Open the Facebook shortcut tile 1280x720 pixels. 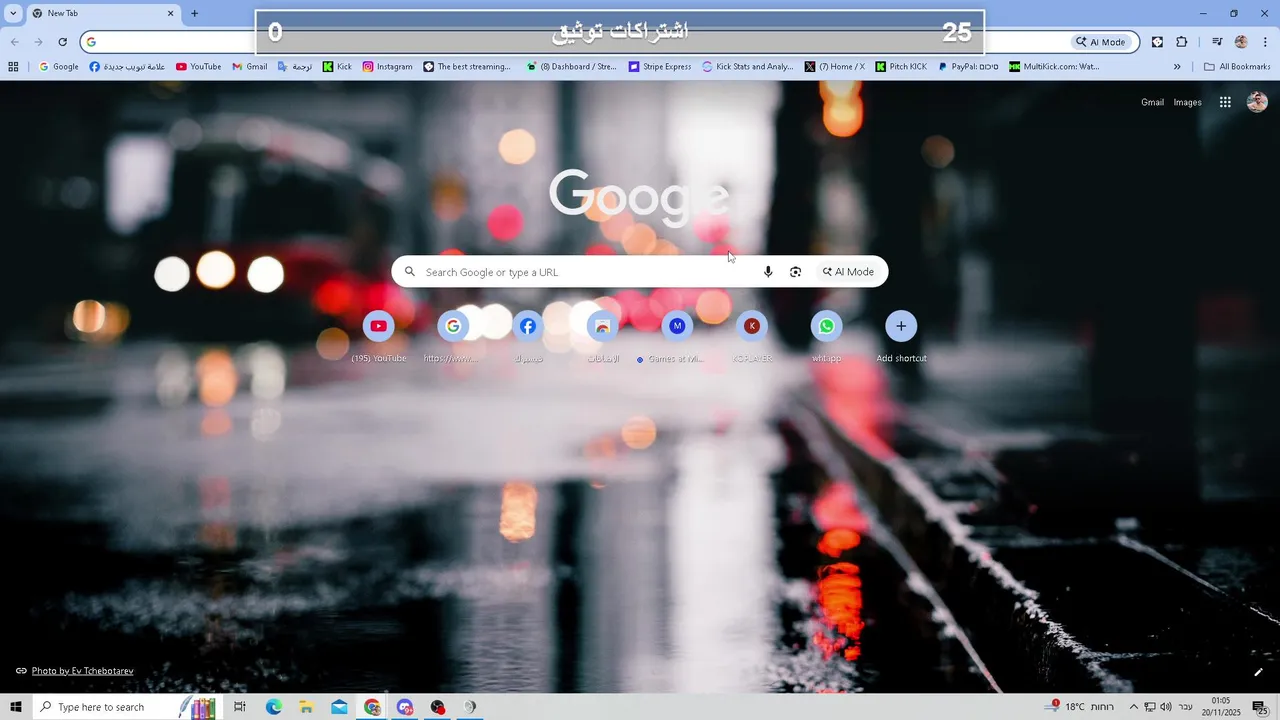tap(527, 336)
